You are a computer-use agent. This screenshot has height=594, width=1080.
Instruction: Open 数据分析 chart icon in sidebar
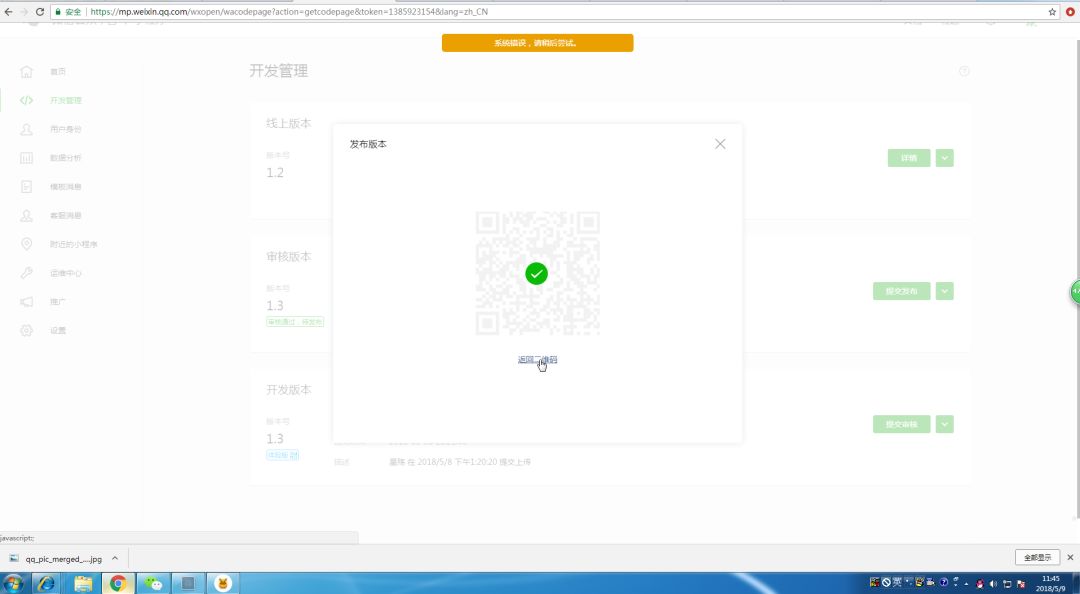[x=26, y=158]
